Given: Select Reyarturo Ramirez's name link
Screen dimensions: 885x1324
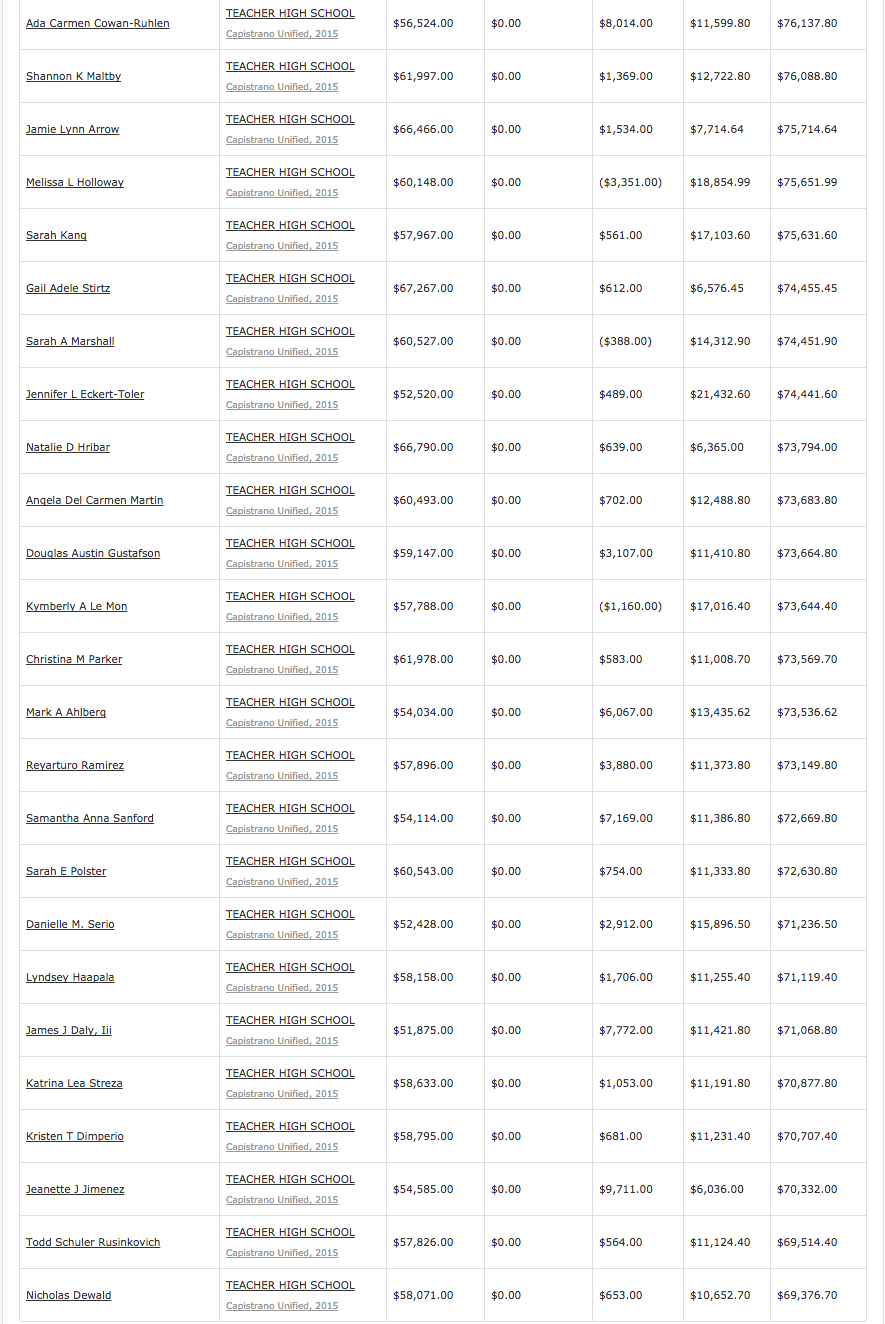Looking at the screenshot, I should [x=75, y=766].
